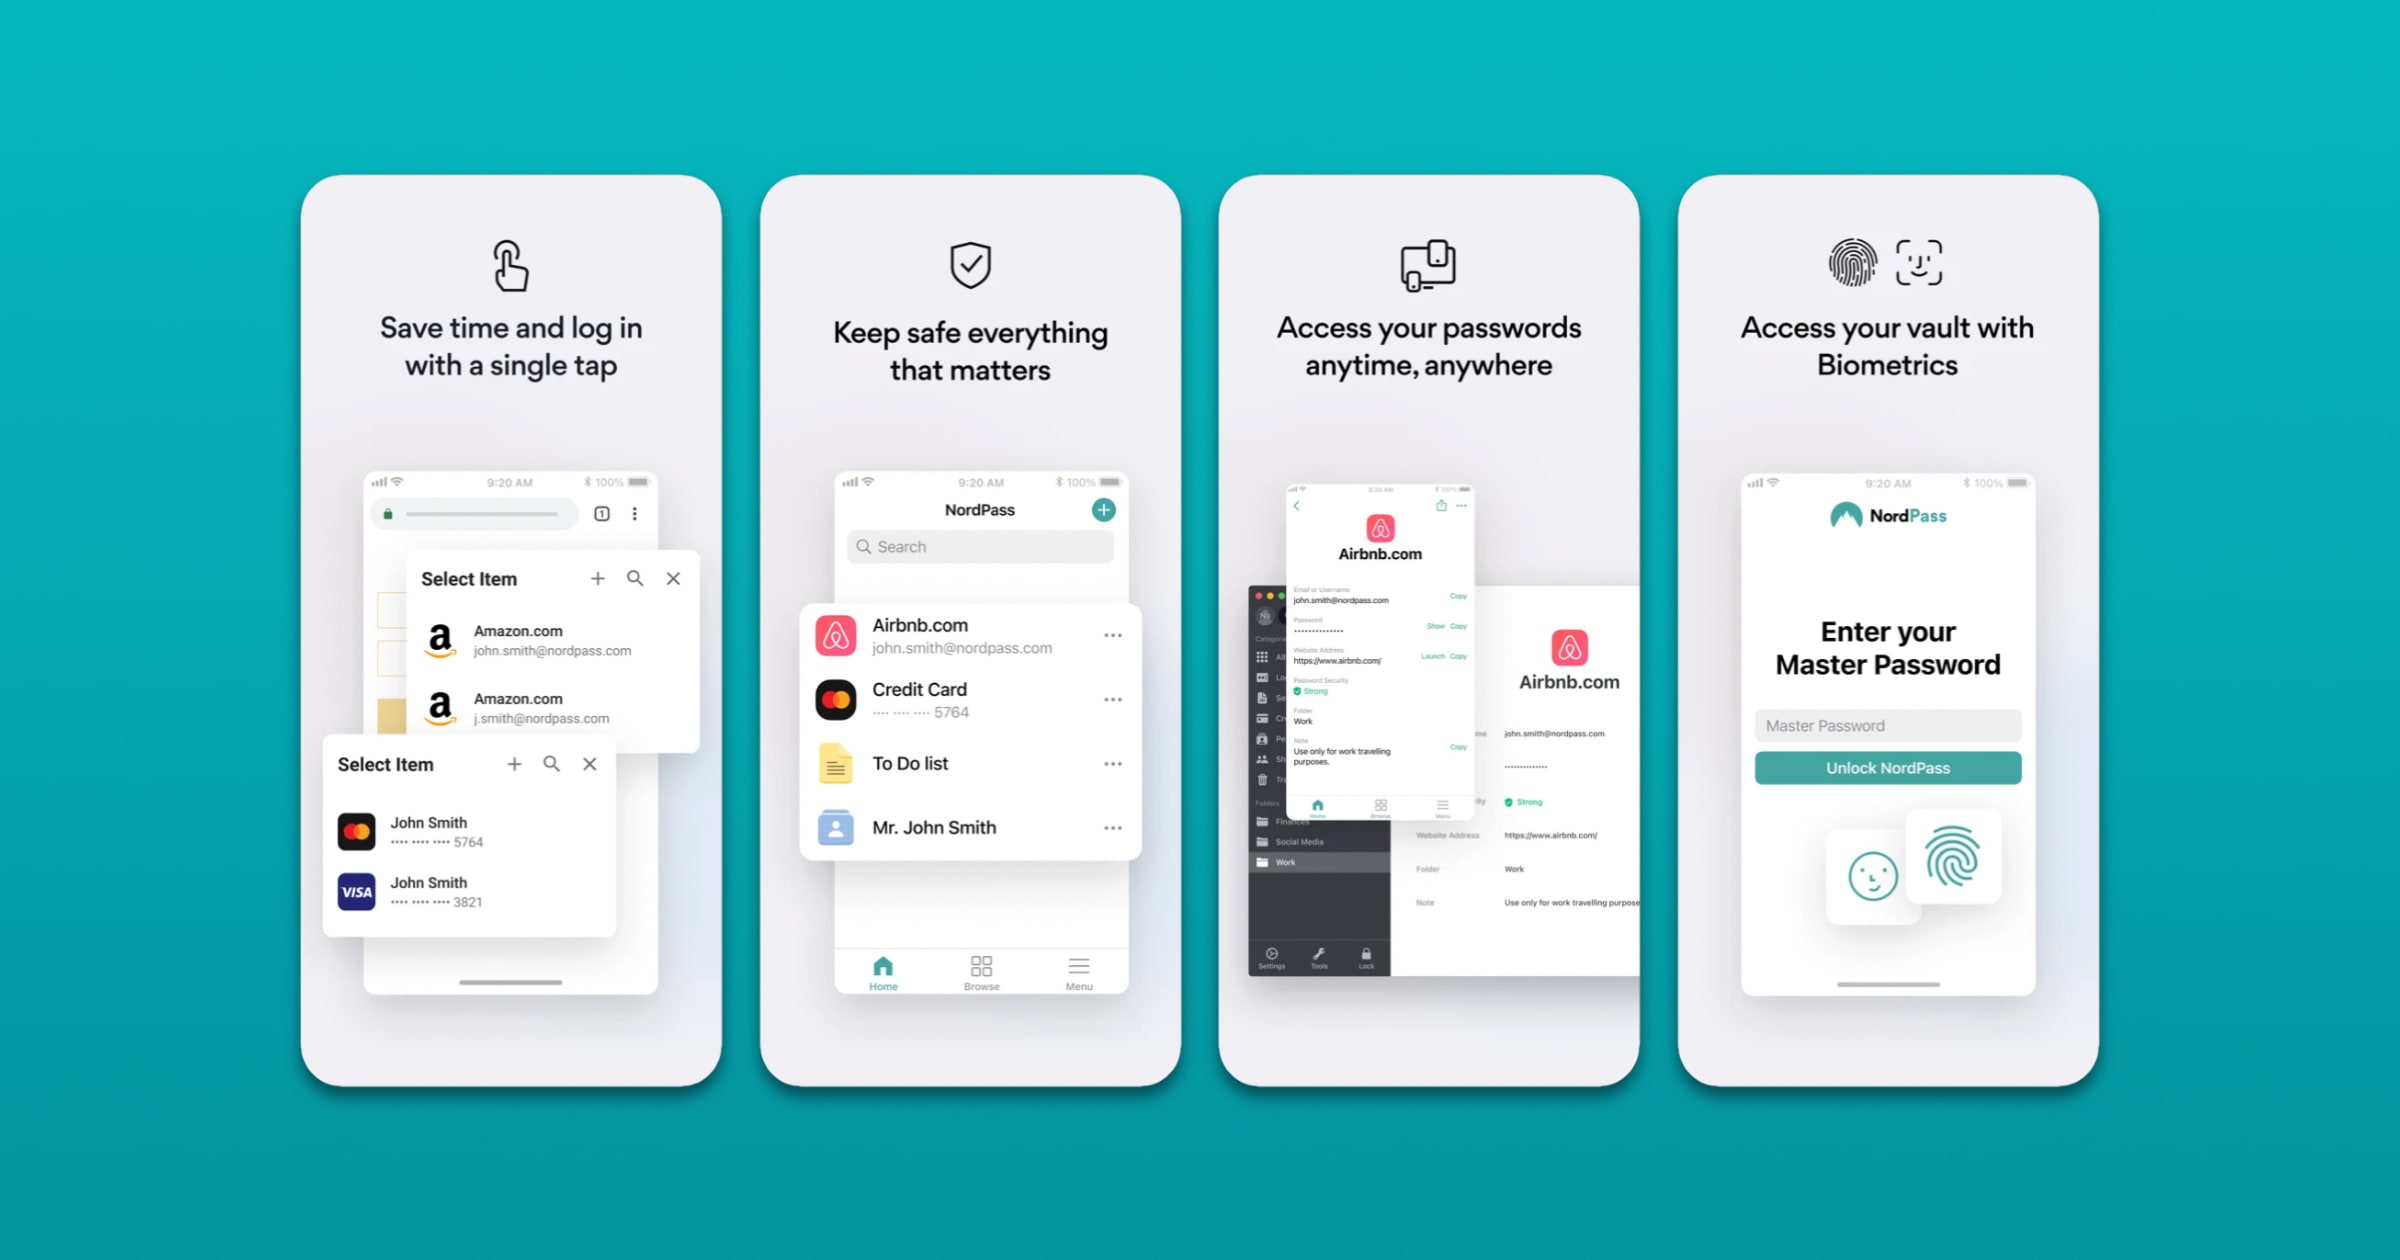Image resolution: width=2400 pixels, height=1260 pixels.
Task: Select John Smith Mastercard item
Action: pos(463,830)
